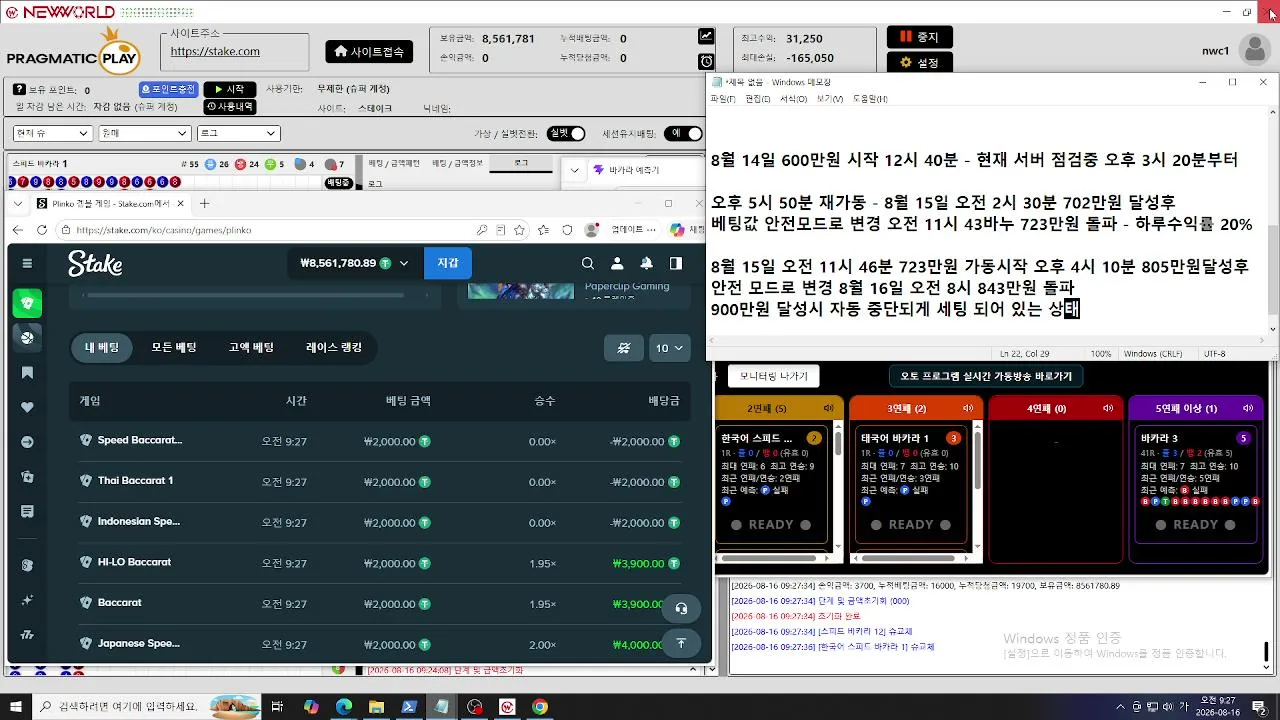The height and width of the screenshot is (720, 1280).
Task: Click the search magnifier on Stake header
Action: pyautogui.click(x=588, y=263)
